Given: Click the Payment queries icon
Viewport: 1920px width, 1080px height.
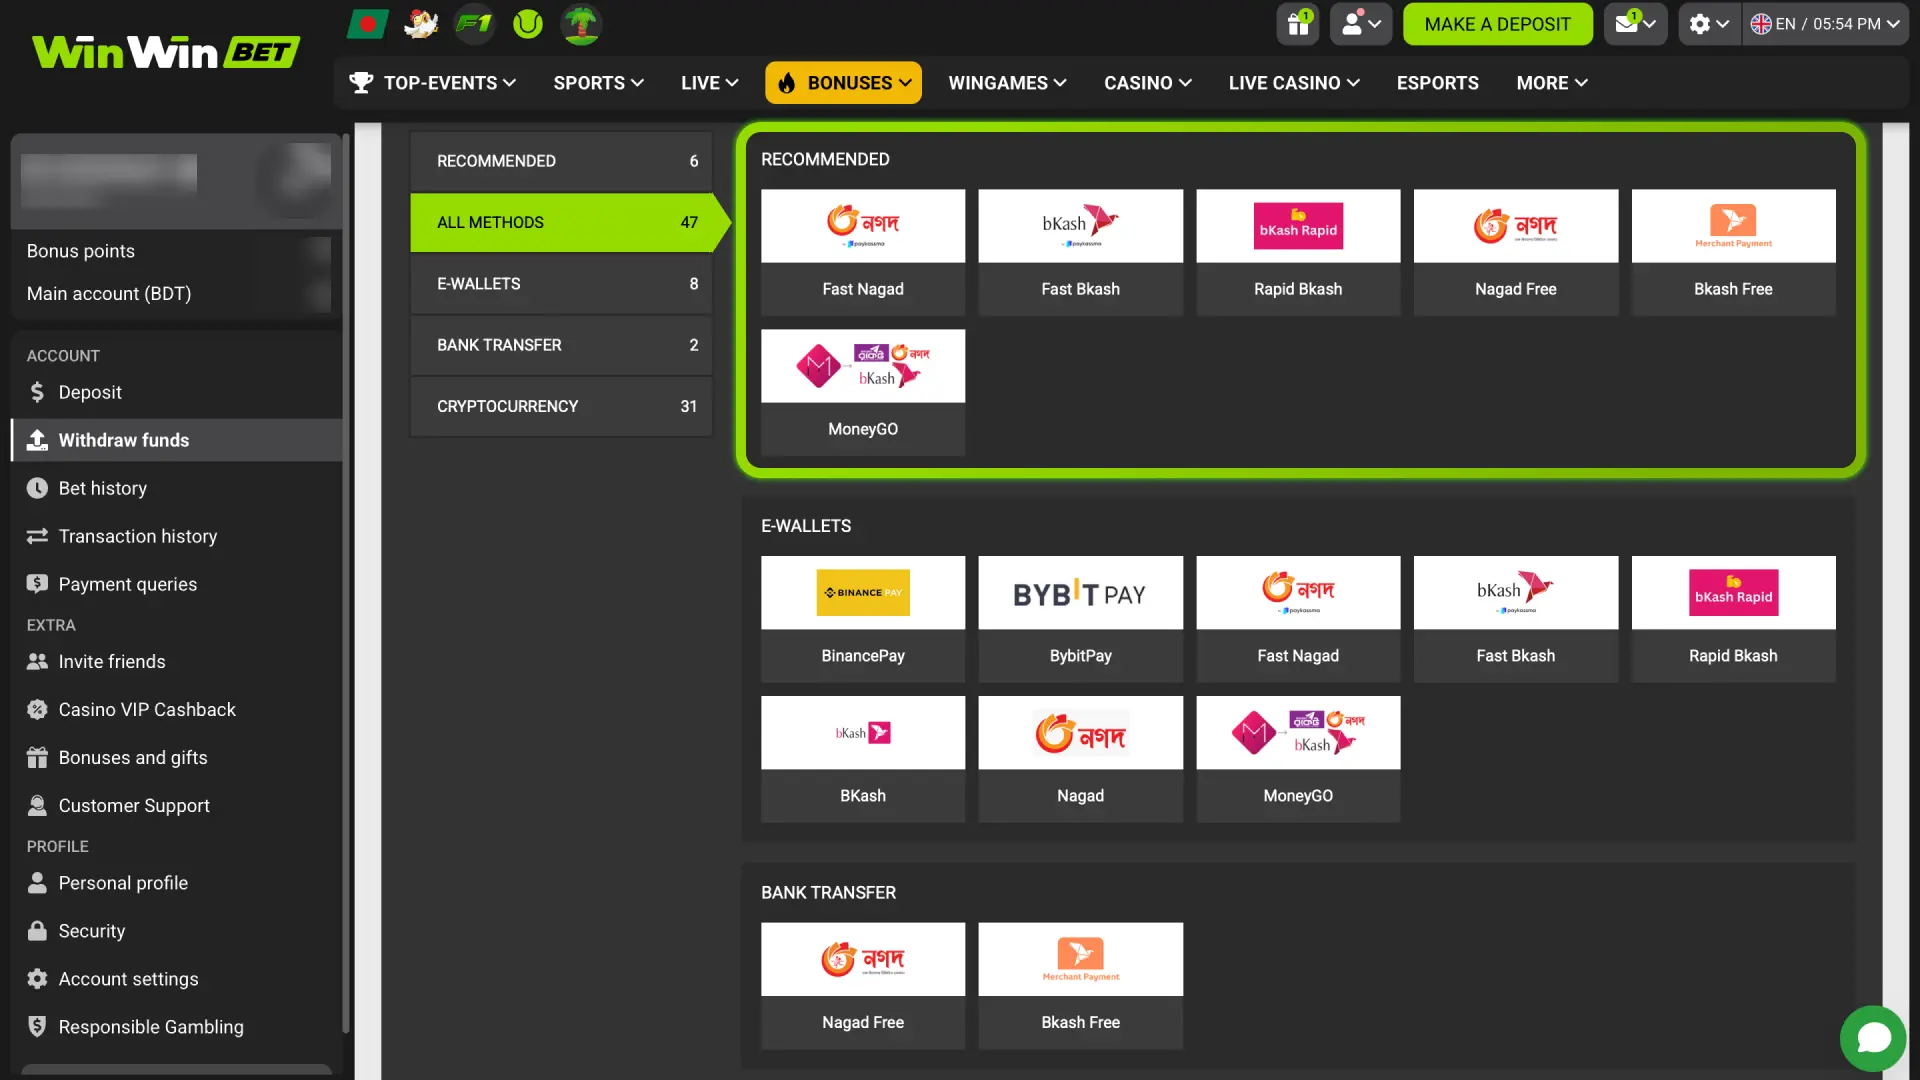Looking at the screenshot, I should pyautogui.click(x=37, y=584).
